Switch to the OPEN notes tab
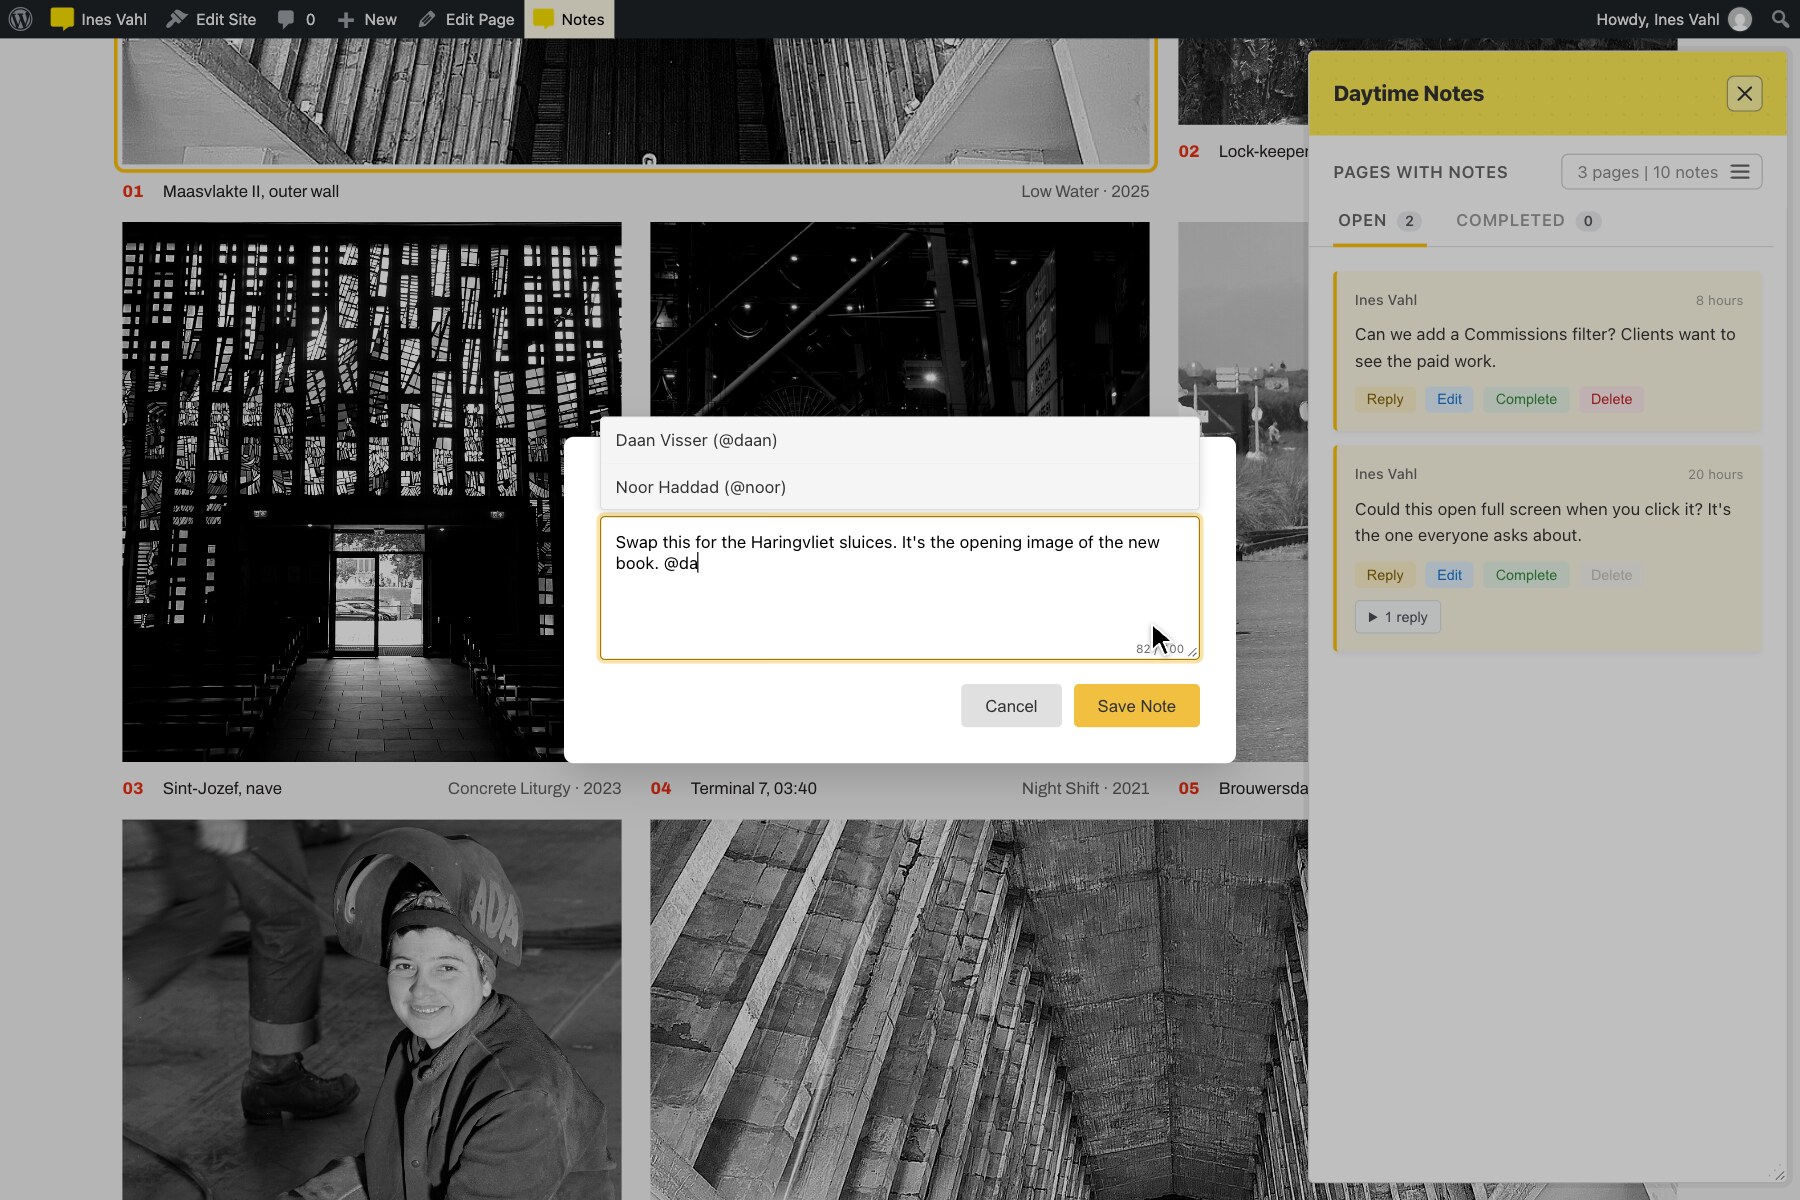 (1379, 221)
